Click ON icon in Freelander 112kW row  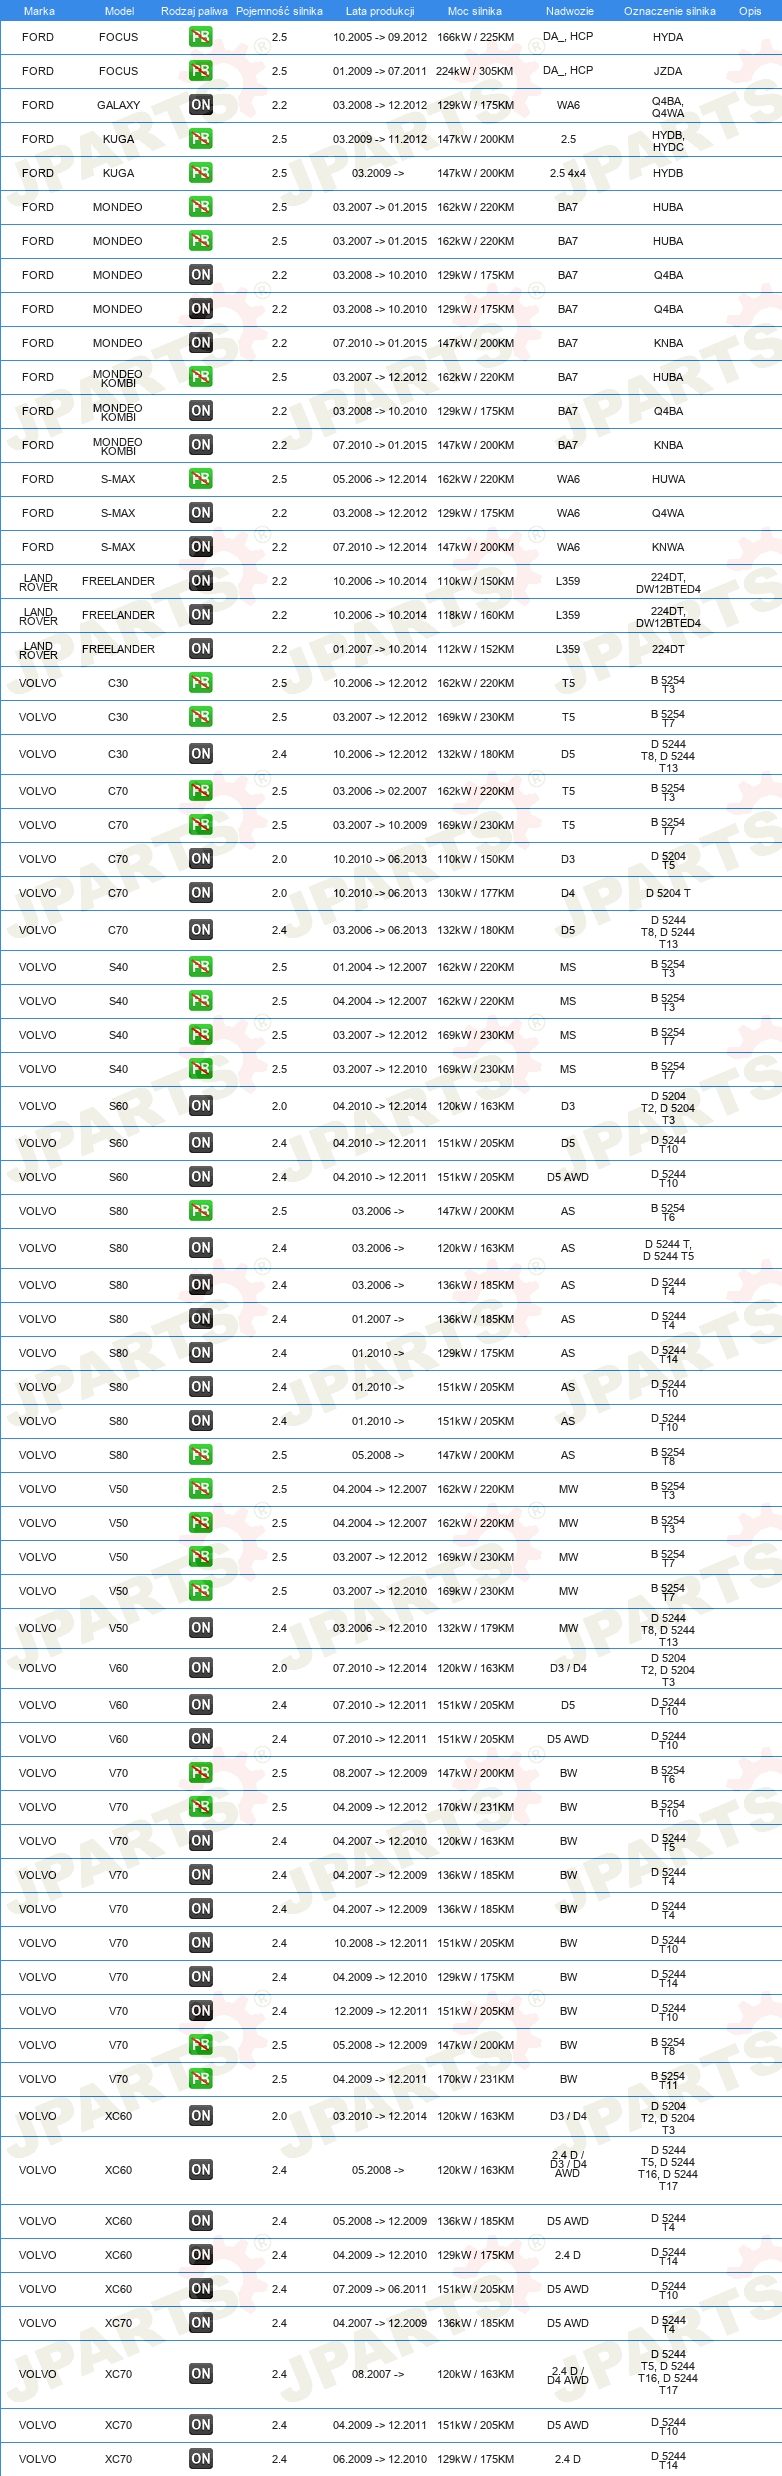[201, 649]
